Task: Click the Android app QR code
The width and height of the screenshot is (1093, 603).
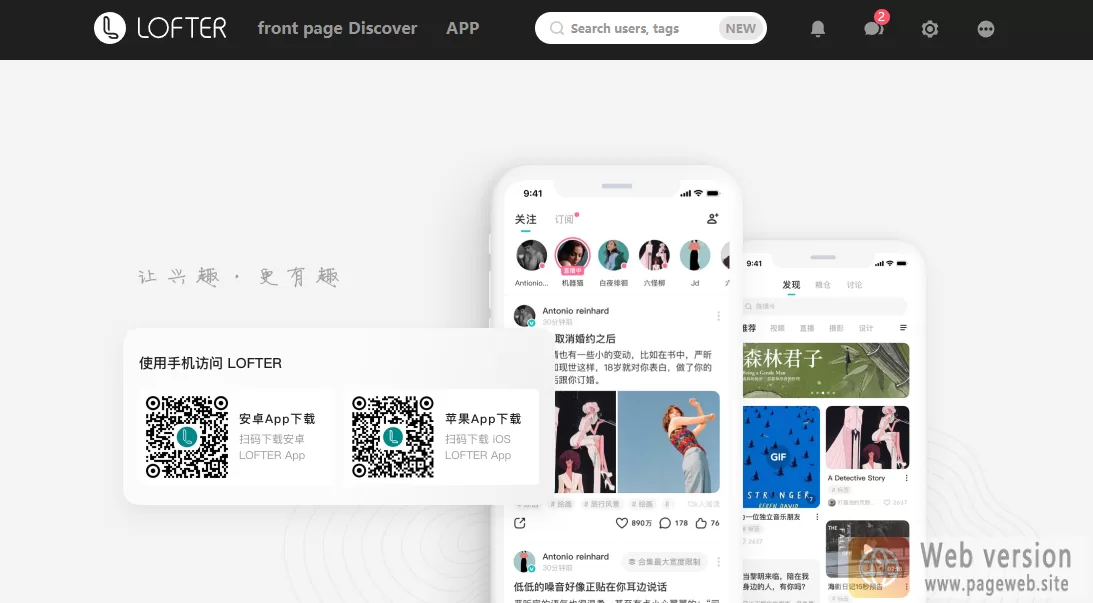Action: [187, 437]
